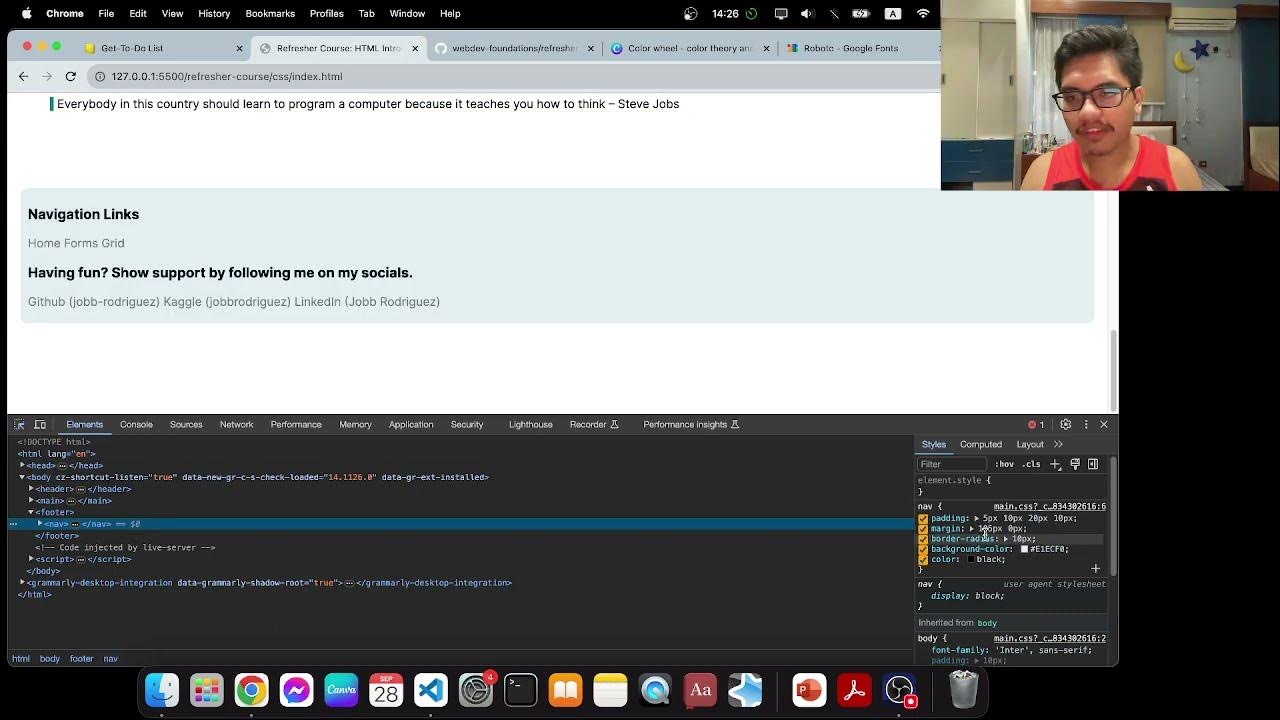The width and height of the screenshot is (1280, 720).
Task: Toggle the device toolbar icon in DevTools
Action: [x=40, y=425]
